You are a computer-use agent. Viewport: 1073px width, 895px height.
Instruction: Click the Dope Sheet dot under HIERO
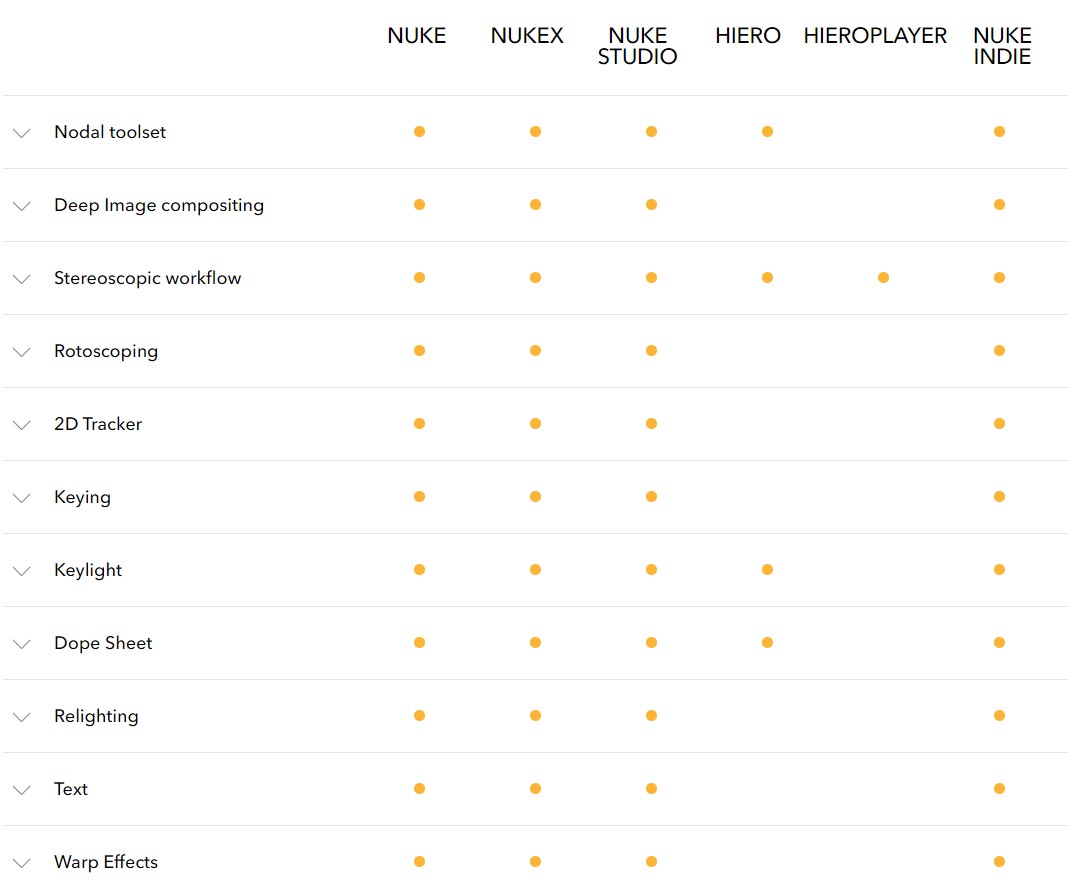767,643
